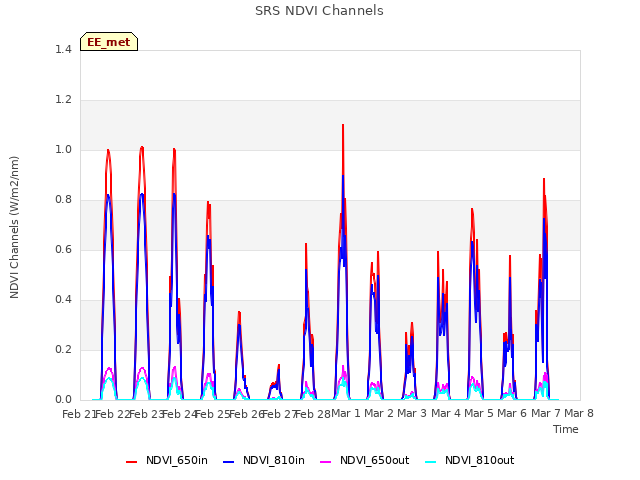640x480 pixels.
Task: Click the red peak at Feb 23
Action: click(x=142, y=147)
